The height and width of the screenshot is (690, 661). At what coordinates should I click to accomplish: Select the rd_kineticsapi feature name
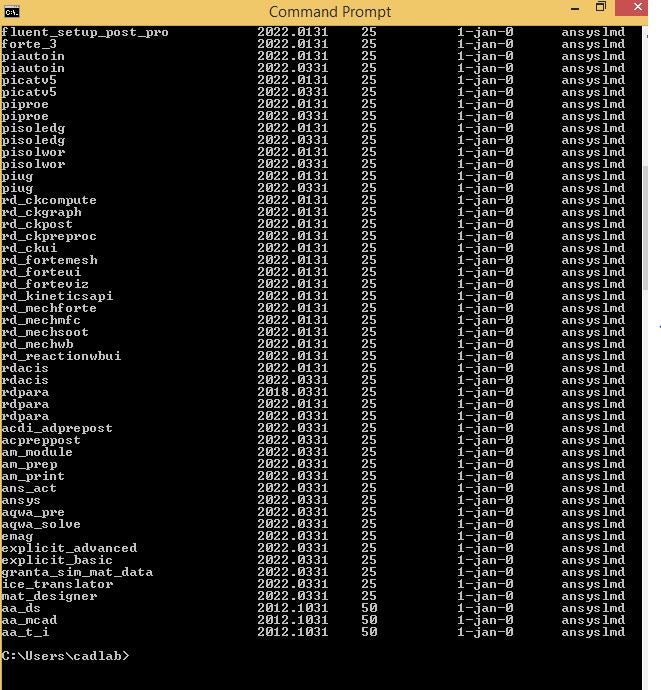click(x=57, y=296)
